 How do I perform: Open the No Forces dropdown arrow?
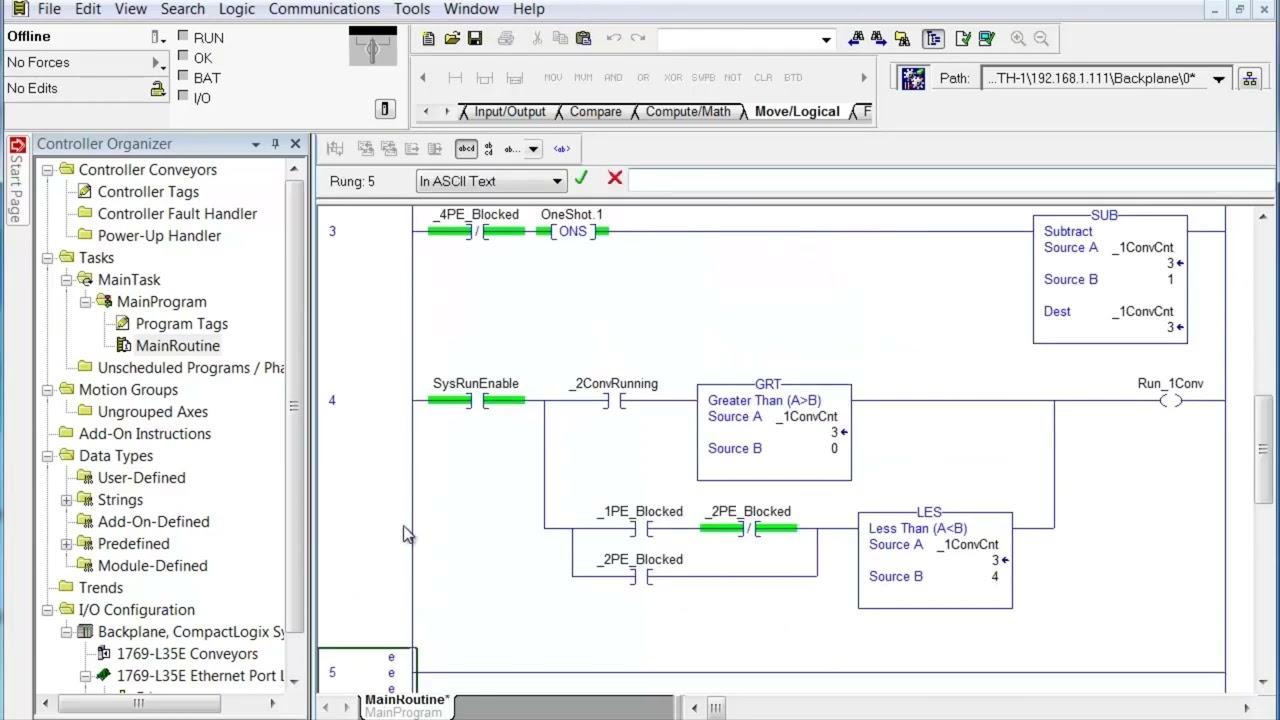[157, 63]
